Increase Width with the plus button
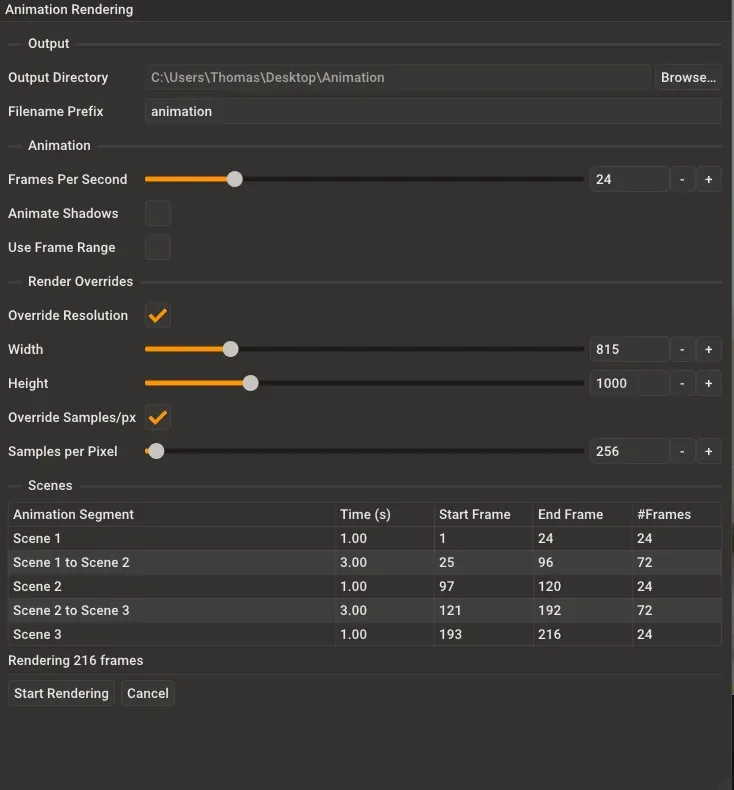734x790 pixels. click(x=708, y=349)
